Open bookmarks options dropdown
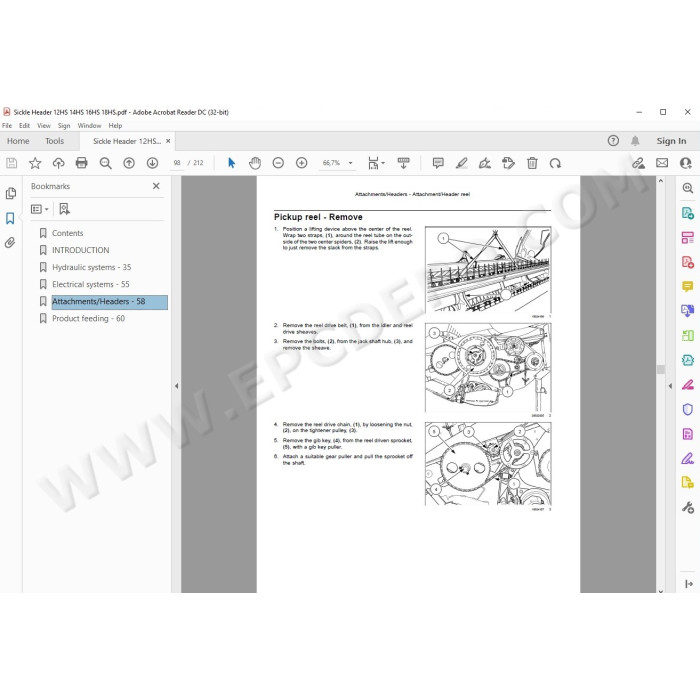 pos(40,209)
